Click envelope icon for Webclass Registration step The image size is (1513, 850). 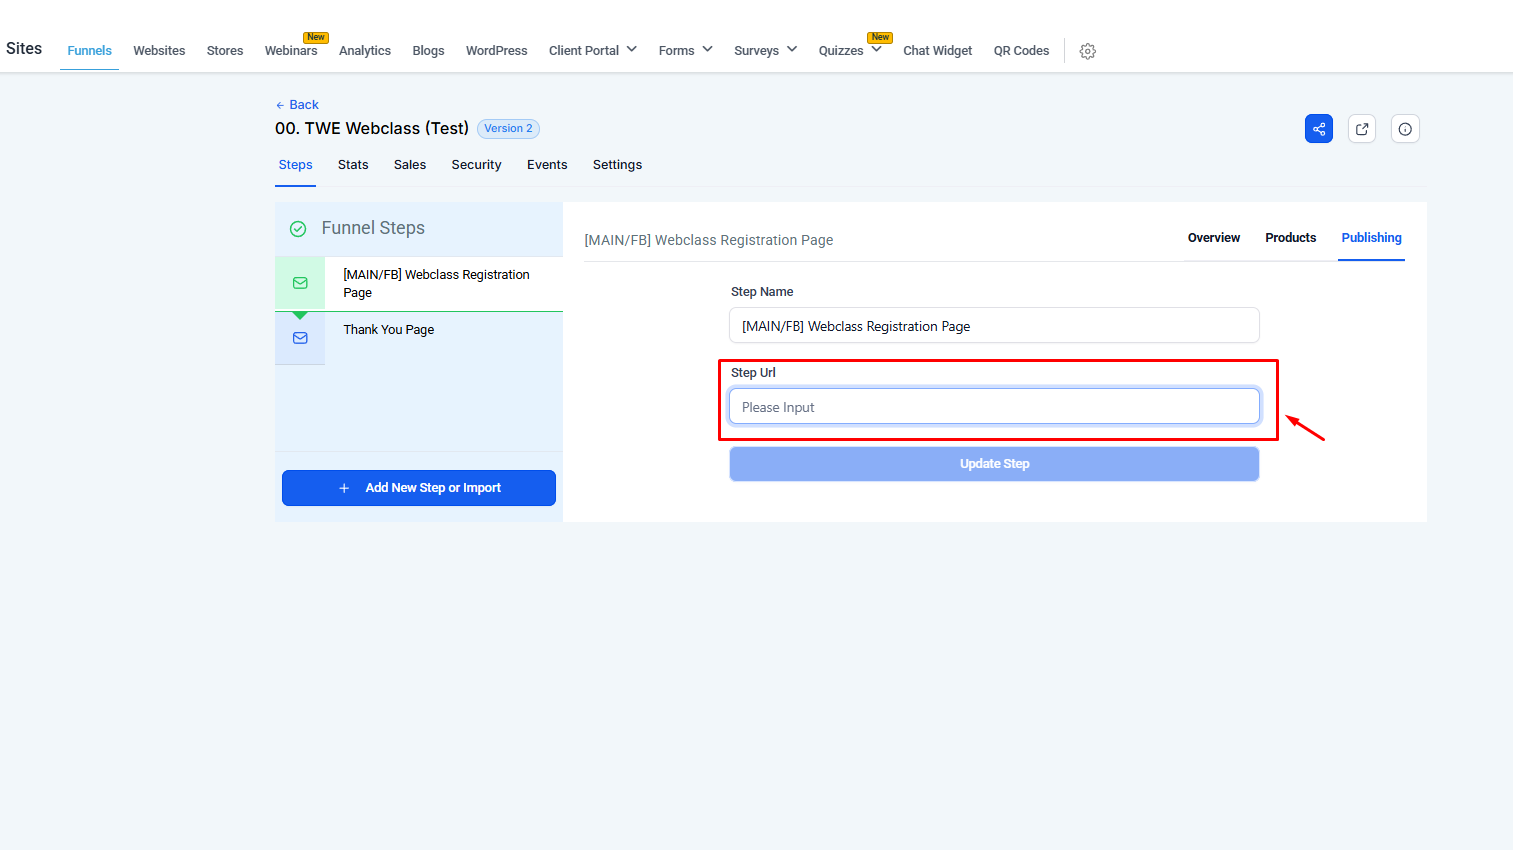point(300,283)
